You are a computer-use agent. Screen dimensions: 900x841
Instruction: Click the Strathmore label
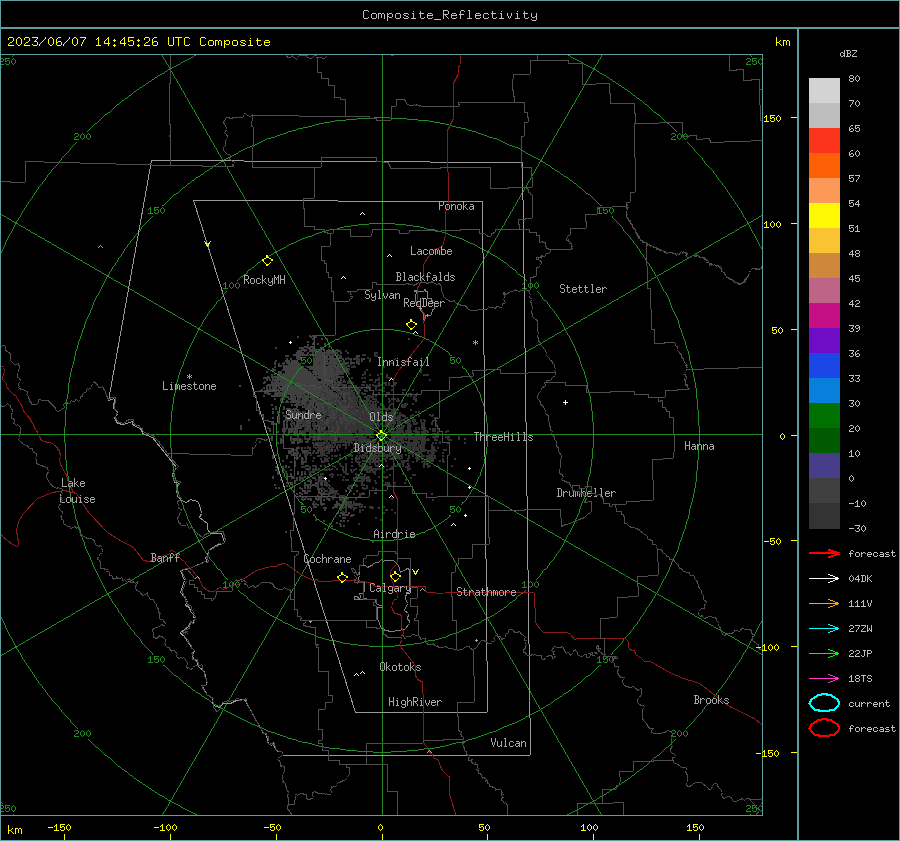(486, 592)
